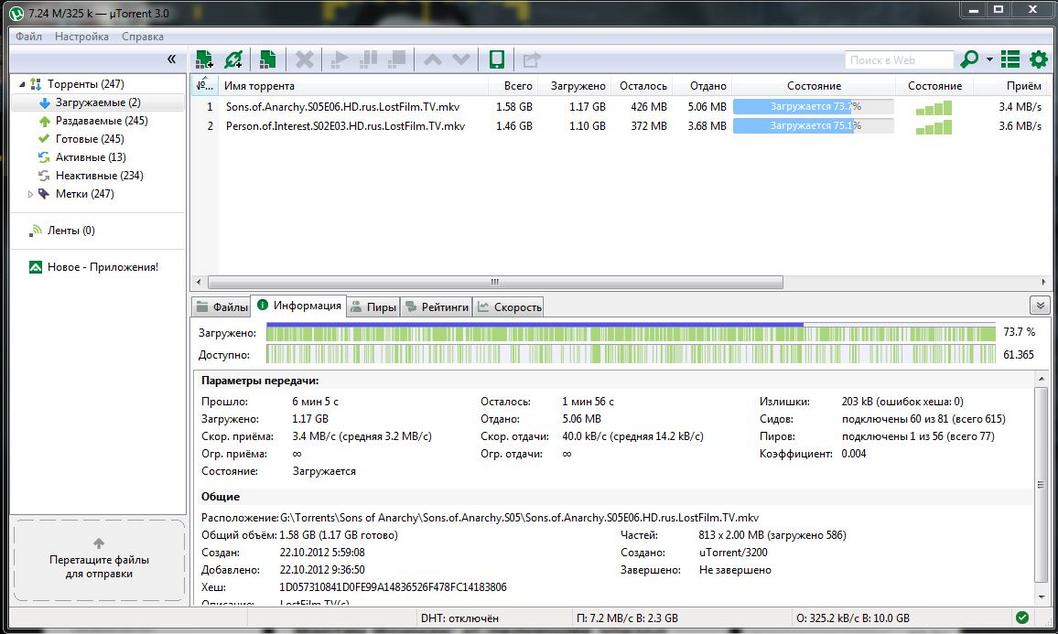
Task: Sort by the queue number column header
Action: 204,86
